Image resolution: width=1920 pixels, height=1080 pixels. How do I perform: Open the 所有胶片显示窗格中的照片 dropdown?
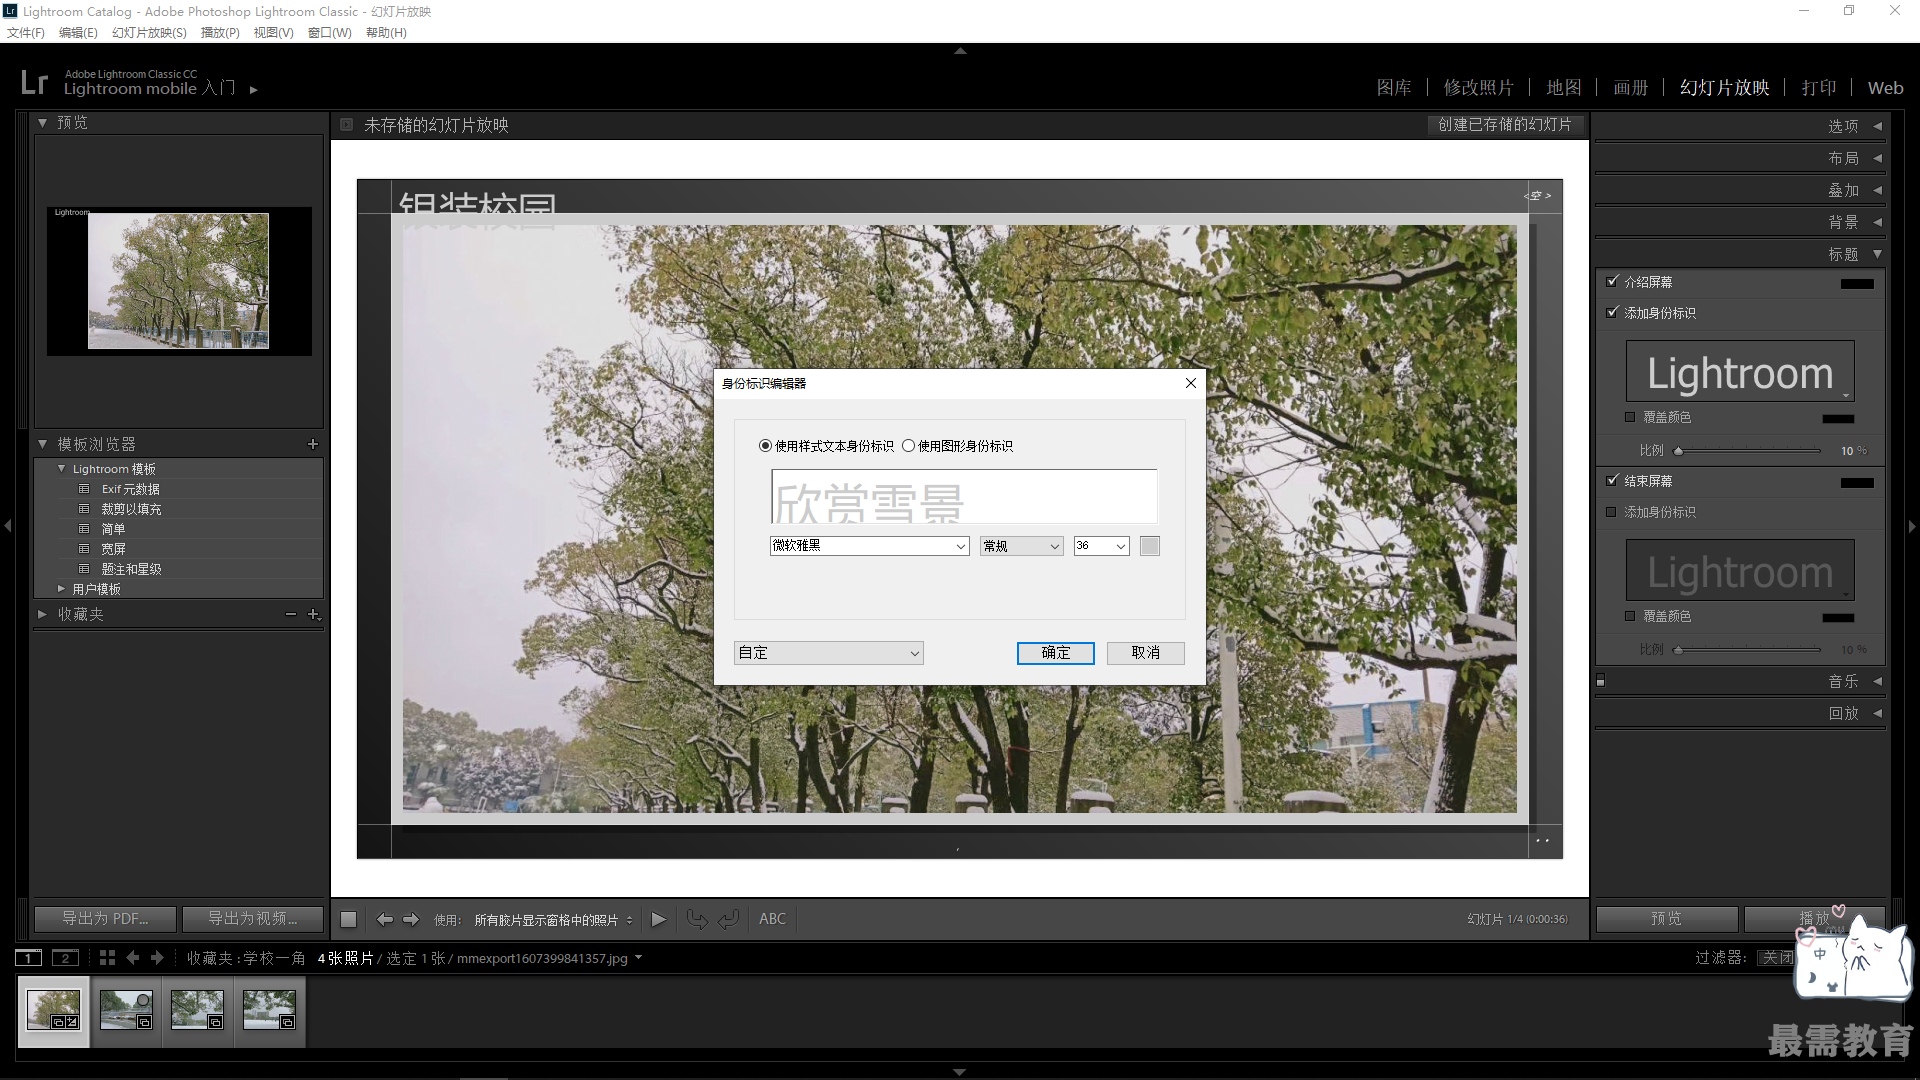tap(553, 920)
